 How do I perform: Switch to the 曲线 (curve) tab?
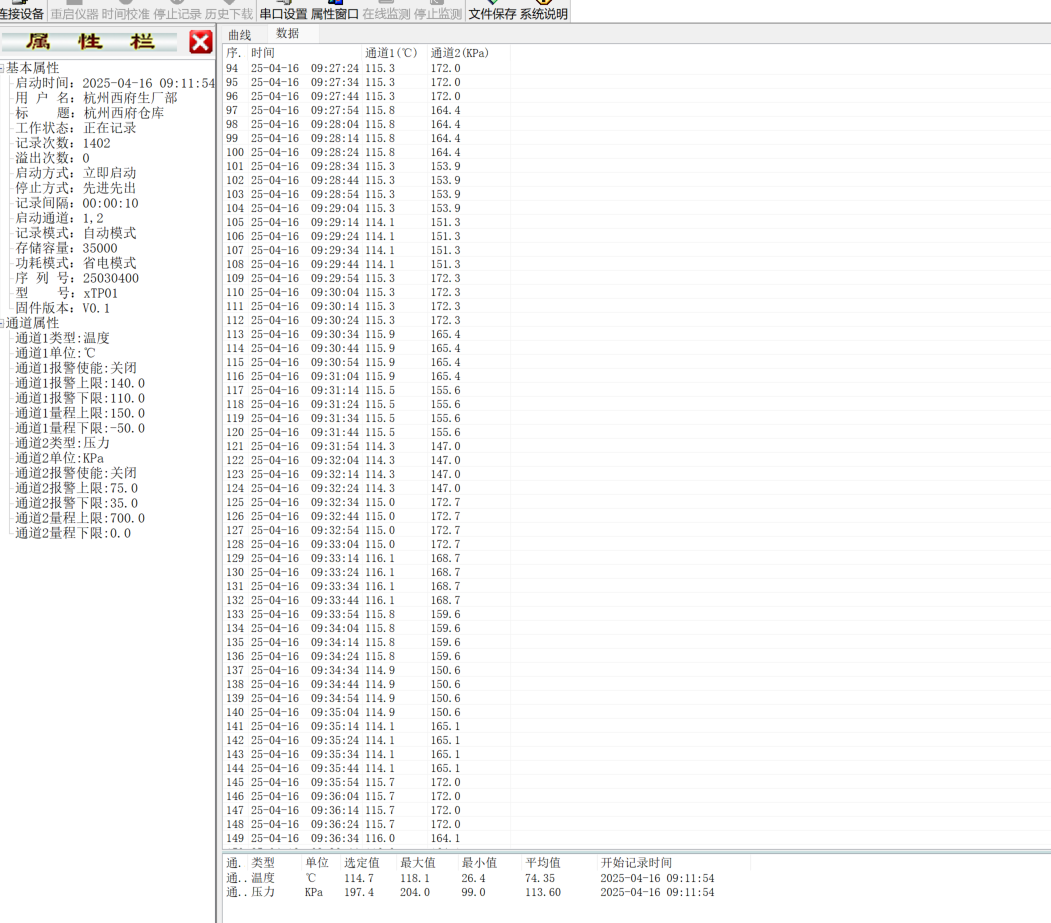[x=239, y=33]
